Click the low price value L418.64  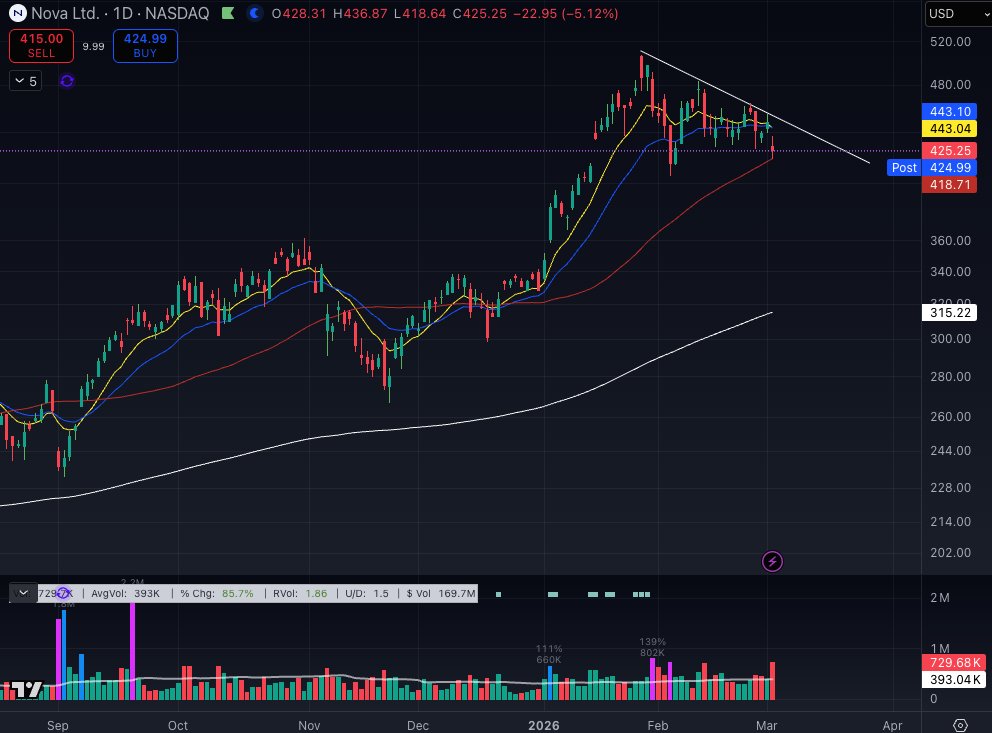(x=419, y=13)
